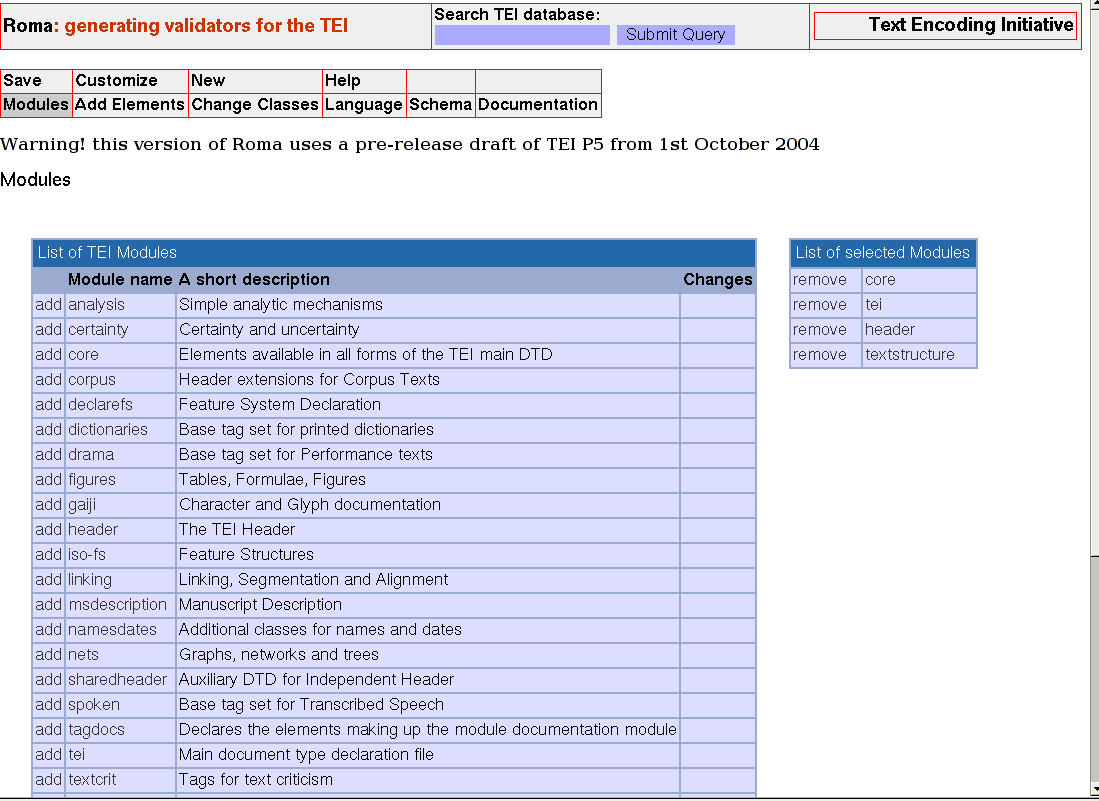The image size is (1099, 801).
Task: Add the dictionaries module
Action: (x=48, y=430)
